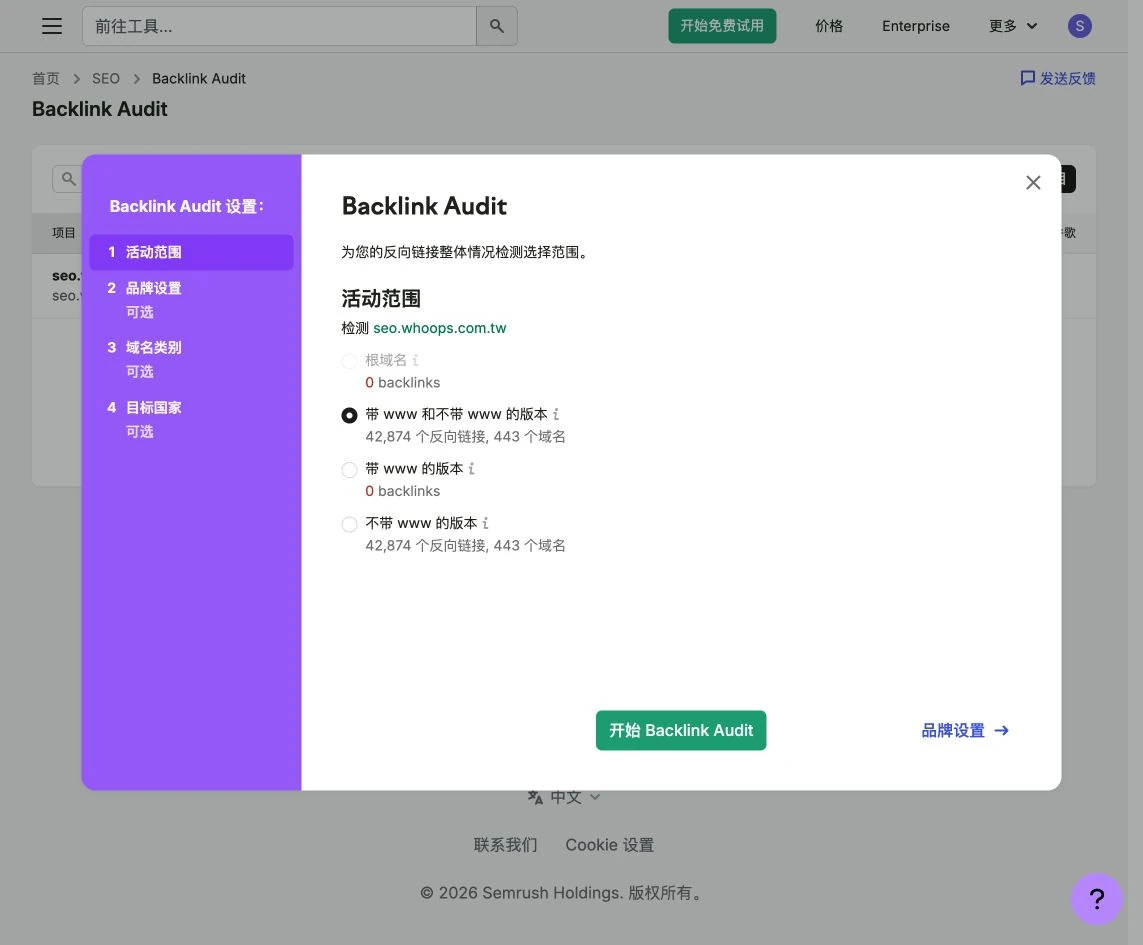
Task: Click the 项目 column header
Action: (x=63, y=233)
